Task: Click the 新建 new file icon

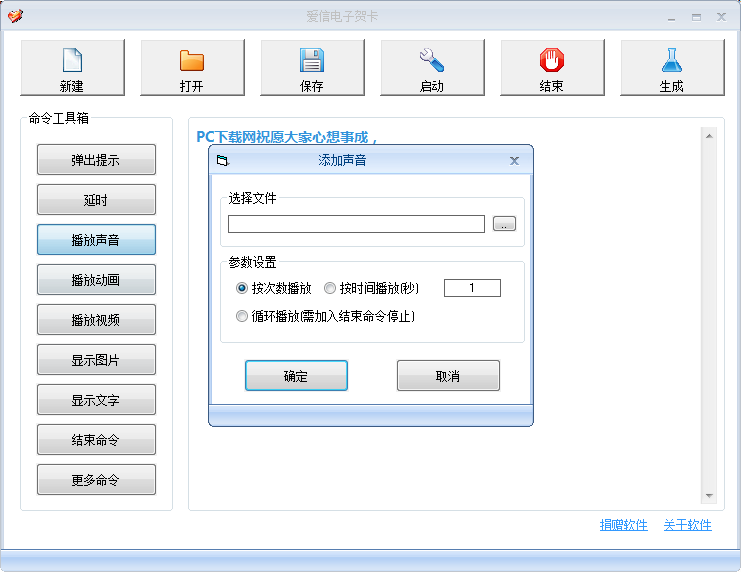Action: 72,60
